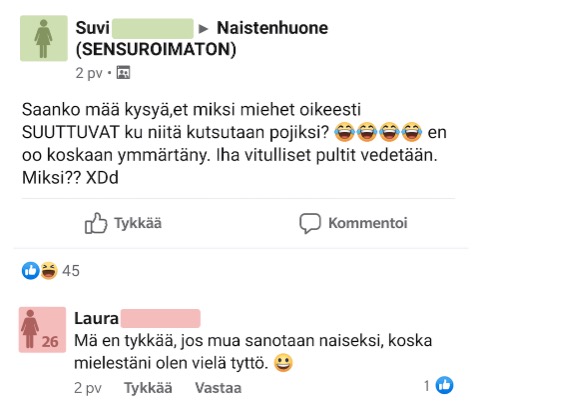
Task: Open the post's 2 pv timestamp
Action: [89, 73]
